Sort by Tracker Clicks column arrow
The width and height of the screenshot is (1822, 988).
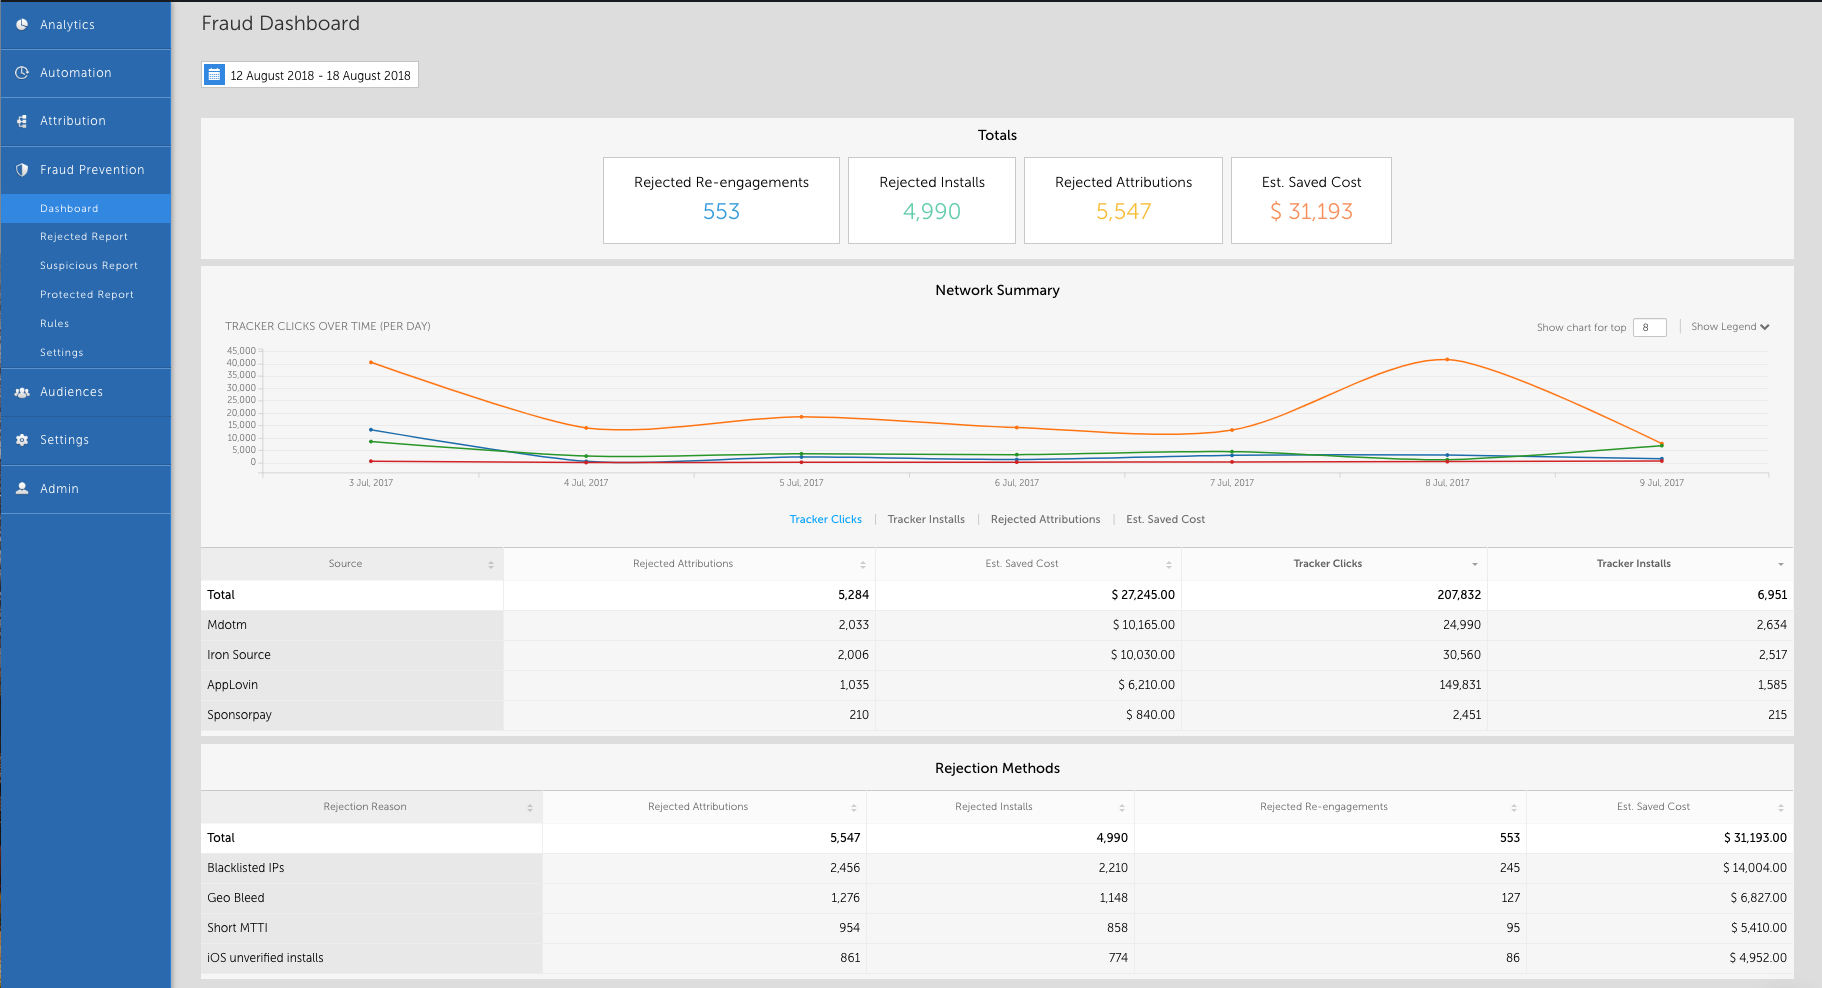1474,565
